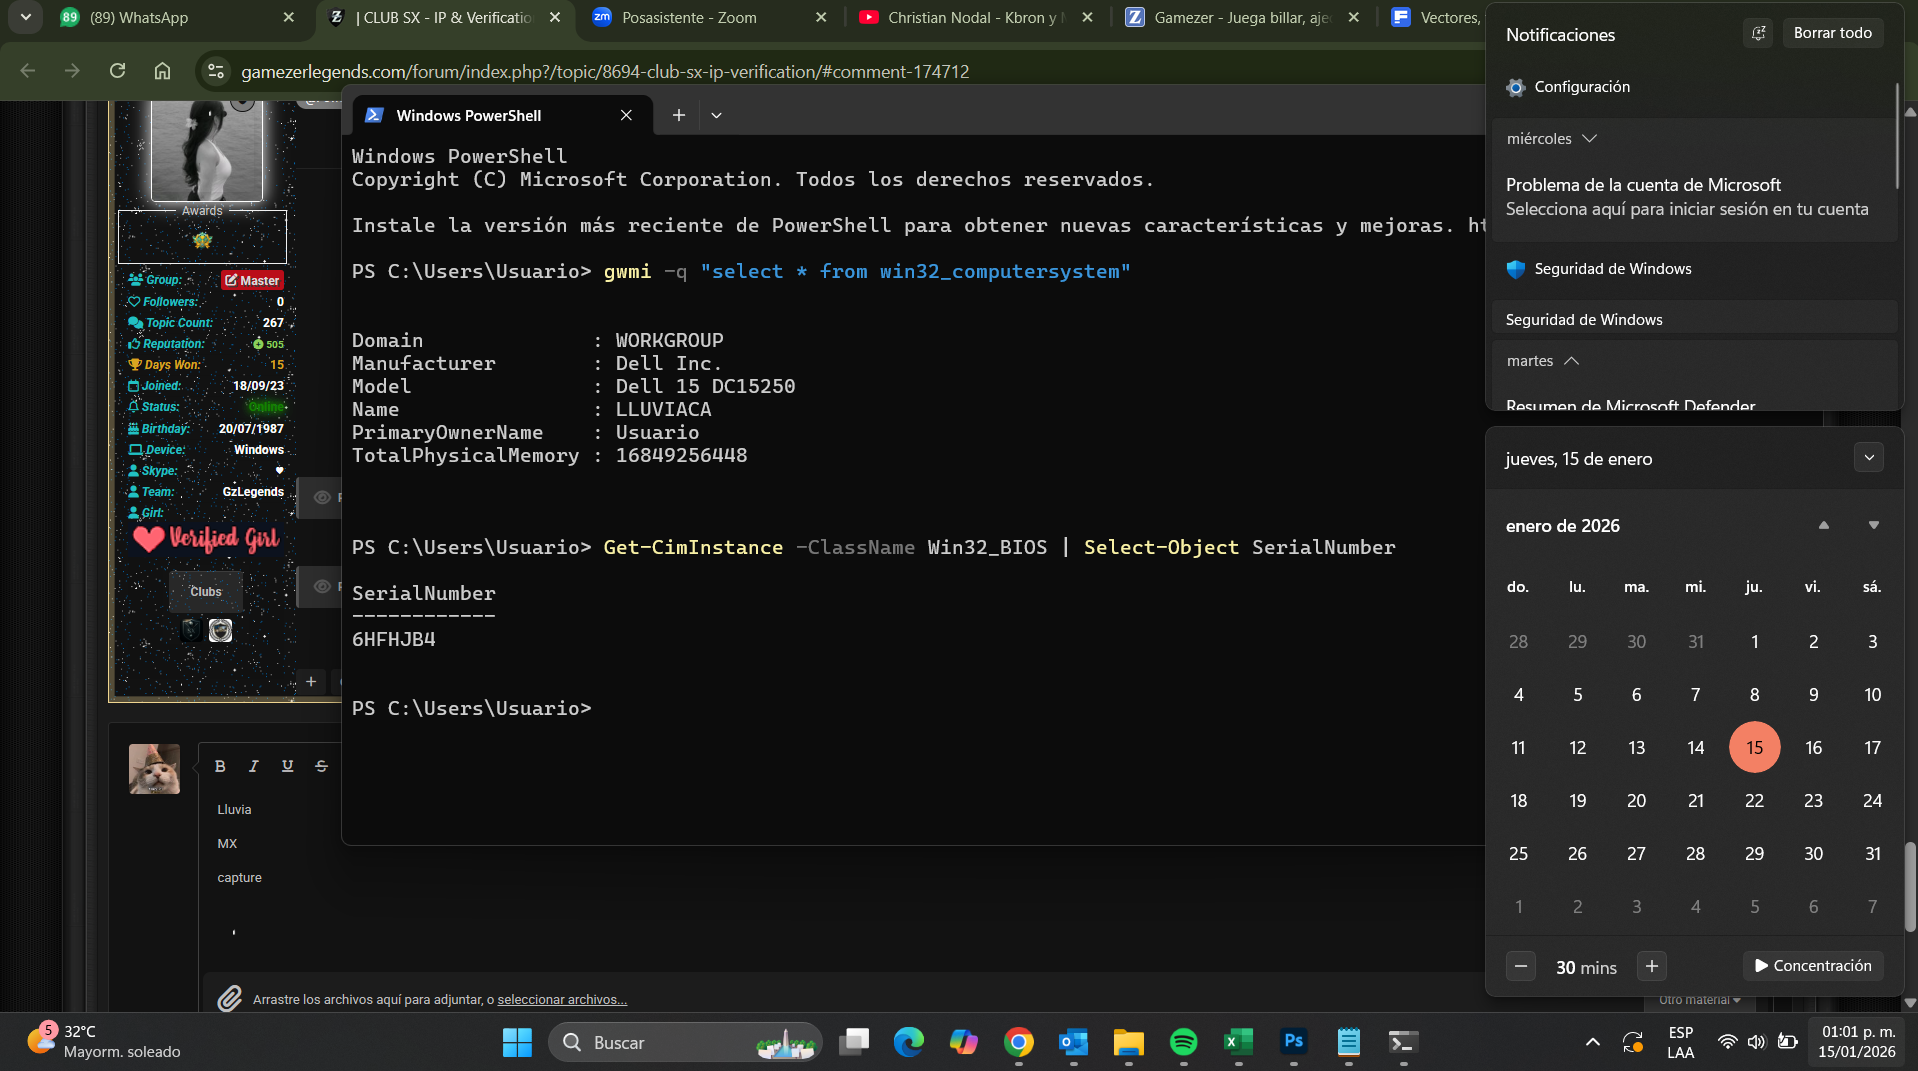Open the Clubs button on profile
The image size is (1918, 1071).
205,591
